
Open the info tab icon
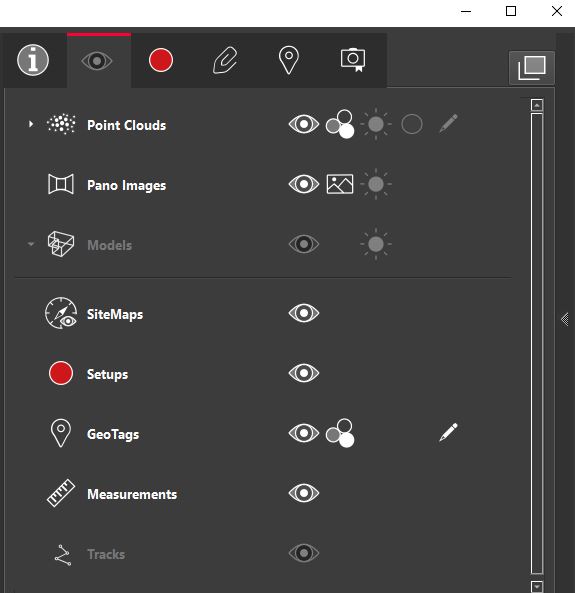(x=33, y=60)
